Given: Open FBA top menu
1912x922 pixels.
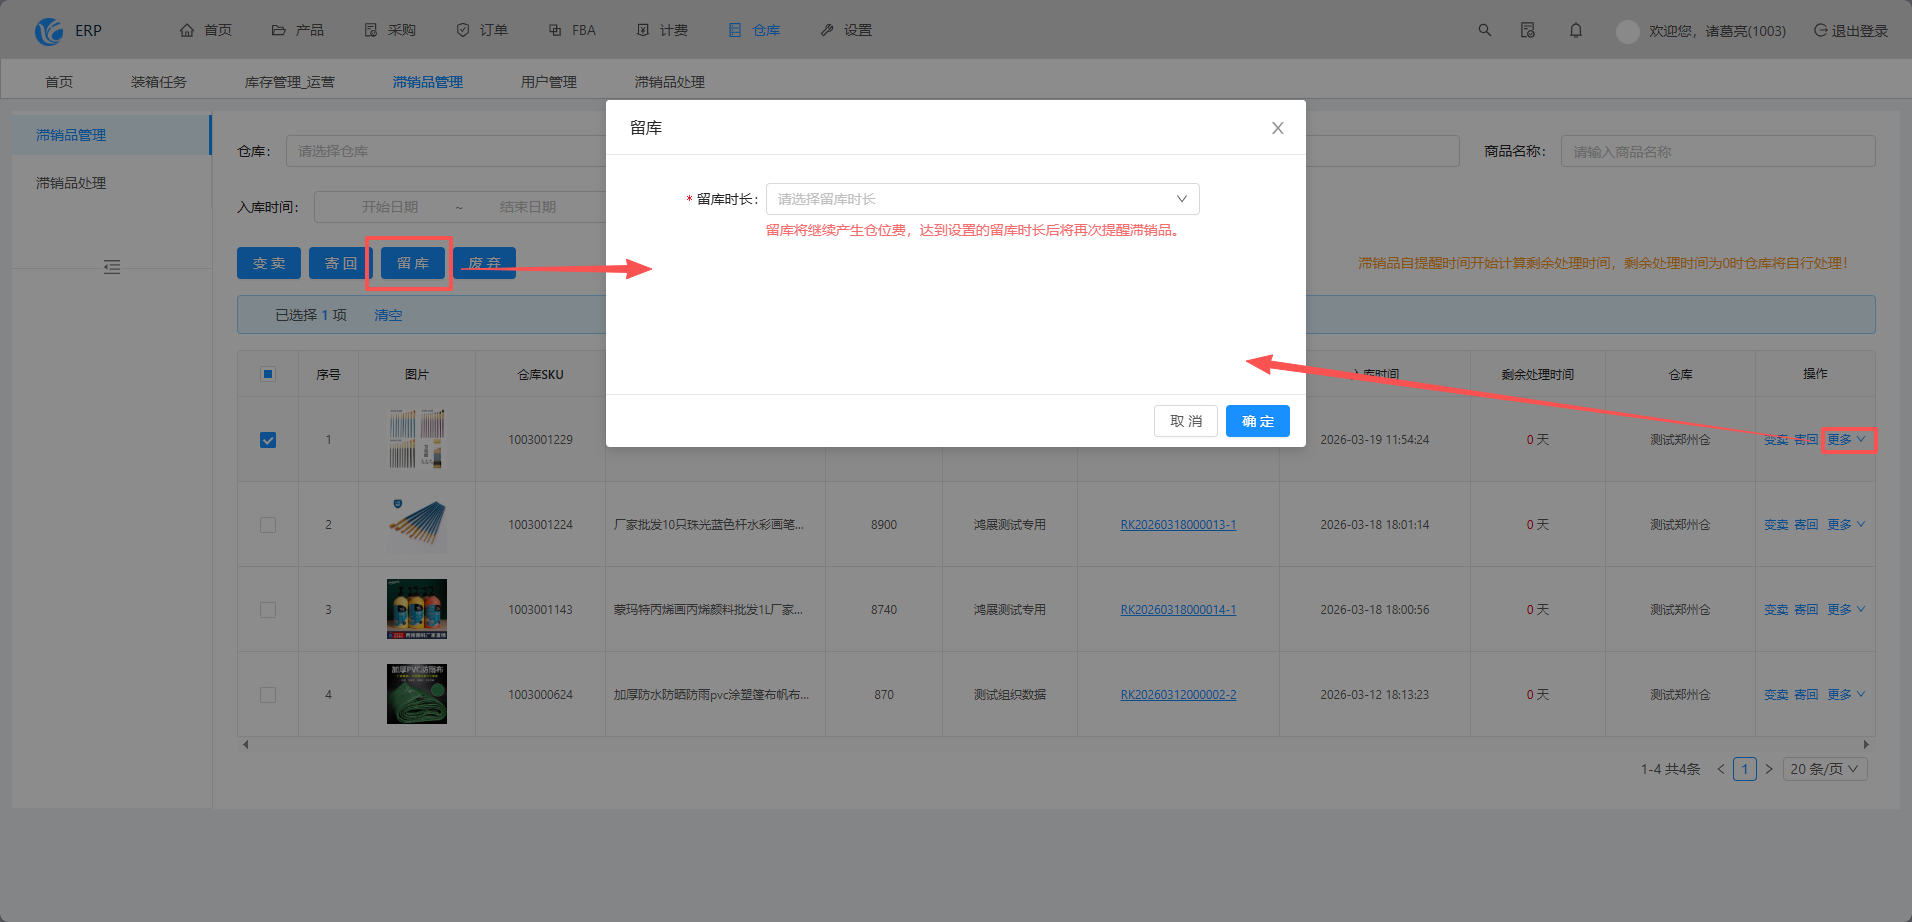Looking at the screenshot, I should coord(572,31).
